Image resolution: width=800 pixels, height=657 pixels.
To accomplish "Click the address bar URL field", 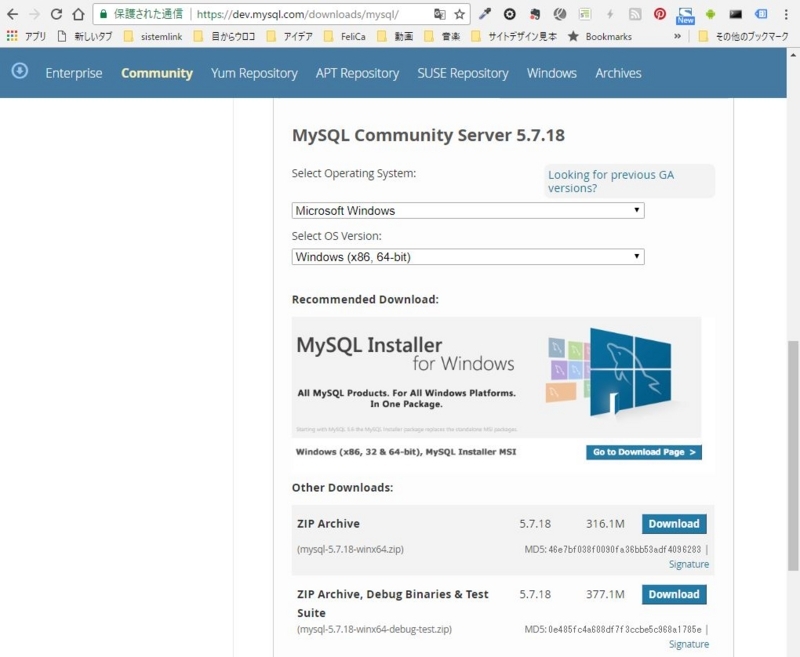I will pyautogui.click(x=297, y=14).
